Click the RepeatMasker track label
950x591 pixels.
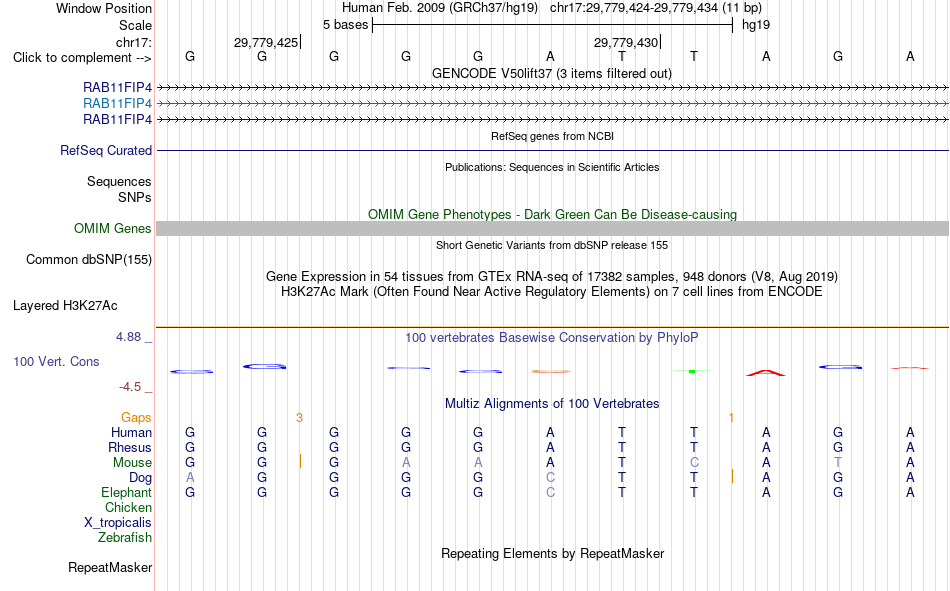coord(110,568)
